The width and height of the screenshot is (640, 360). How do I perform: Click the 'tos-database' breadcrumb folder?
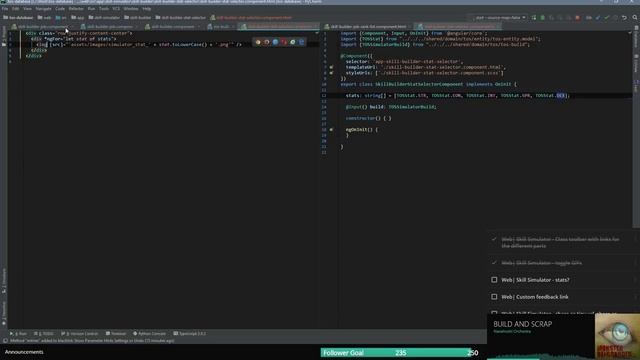click(18, 18)
